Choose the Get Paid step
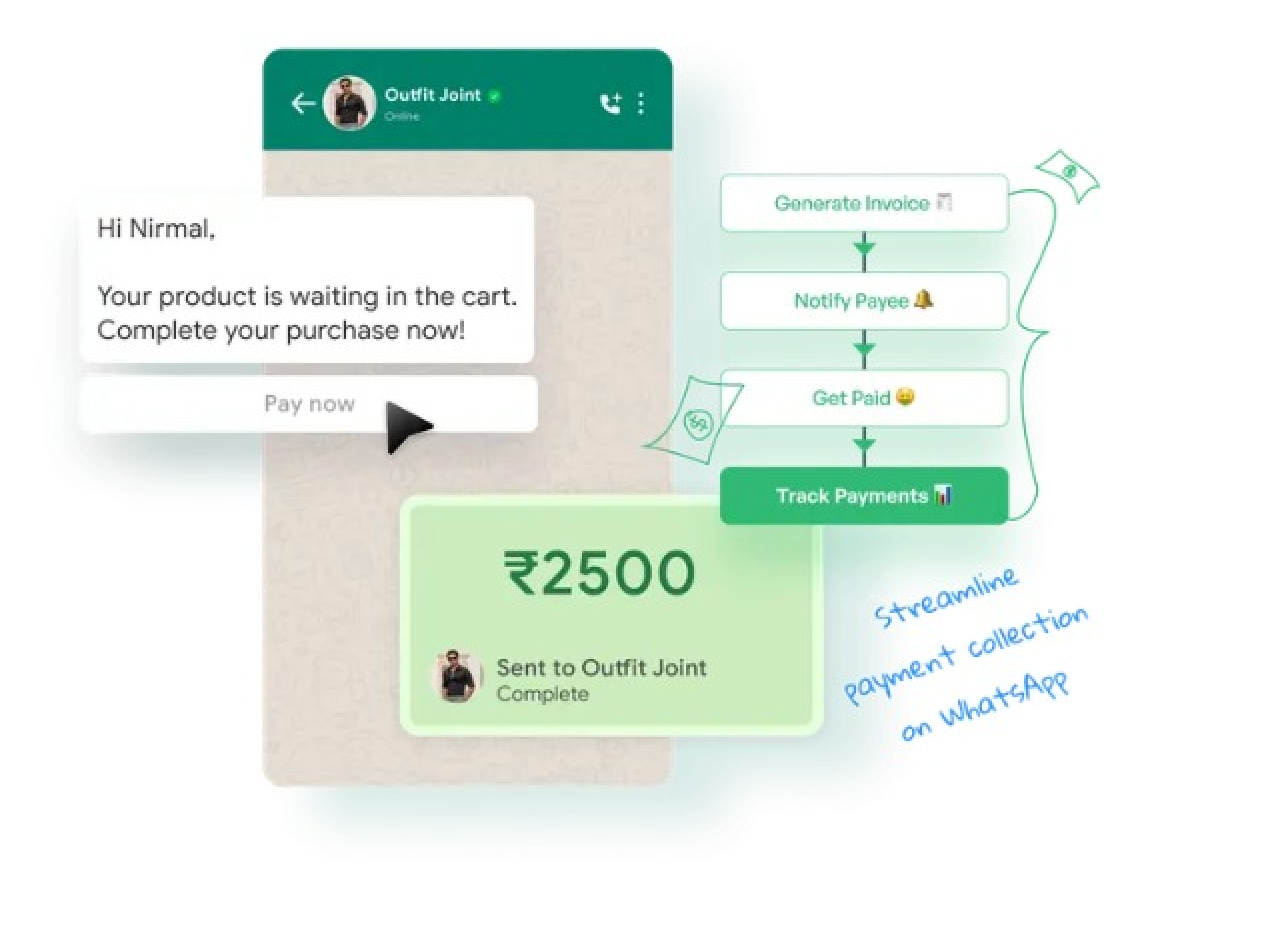 864,398
